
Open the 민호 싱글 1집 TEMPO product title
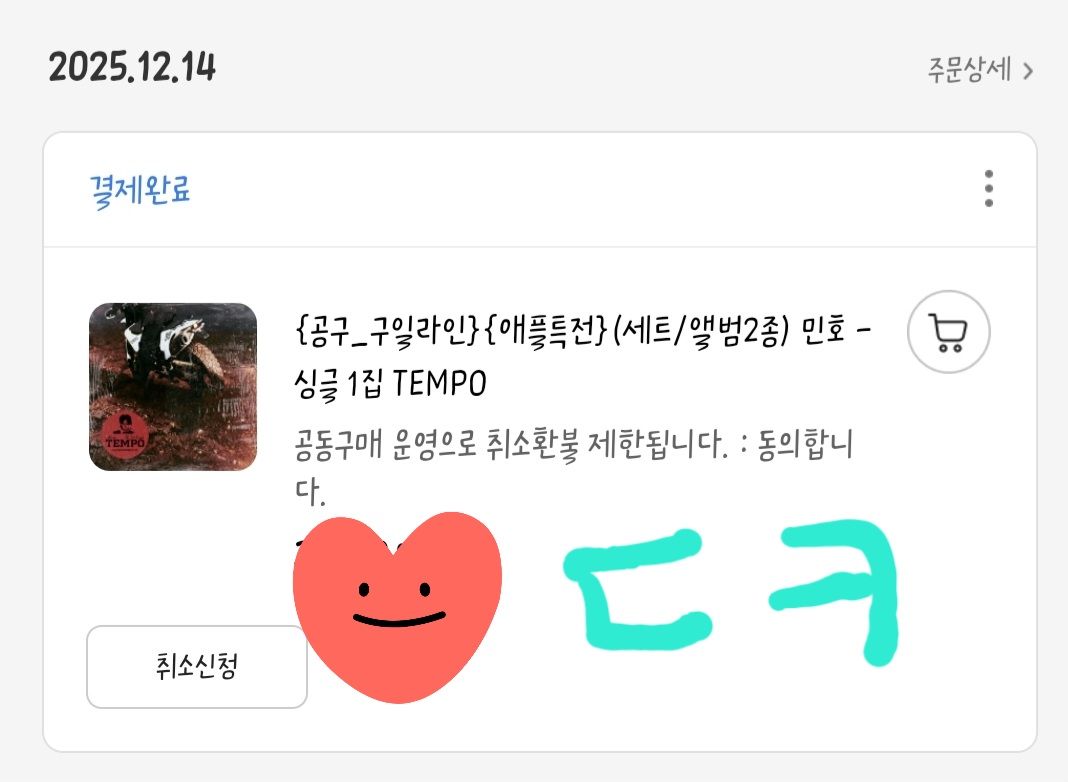[582, 357]
